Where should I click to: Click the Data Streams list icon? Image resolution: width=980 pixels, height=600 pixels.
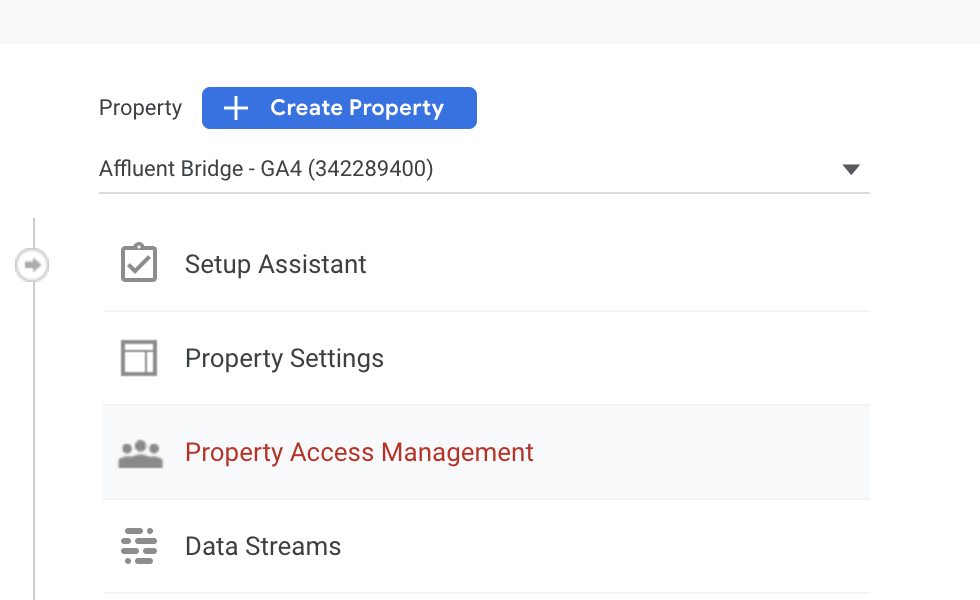[x=139, y=546]
